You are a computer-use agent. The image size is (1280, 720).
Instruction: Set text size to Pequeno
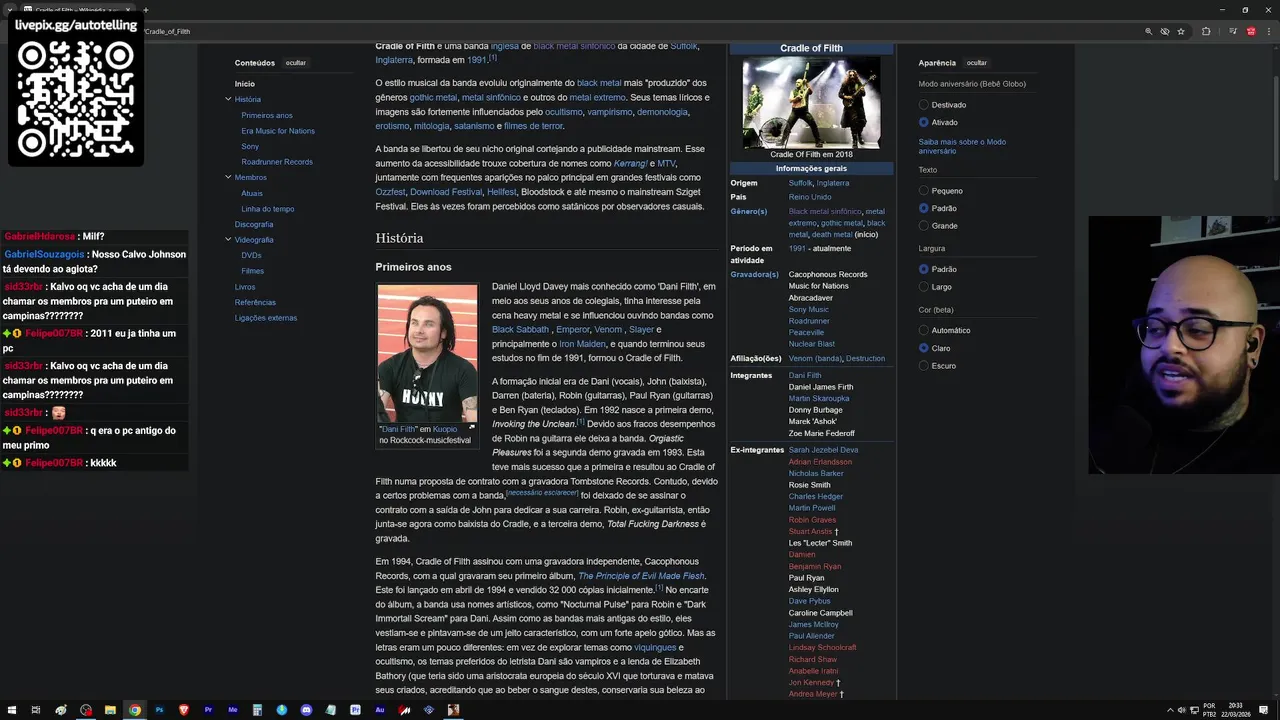click(x=924, y=191)
